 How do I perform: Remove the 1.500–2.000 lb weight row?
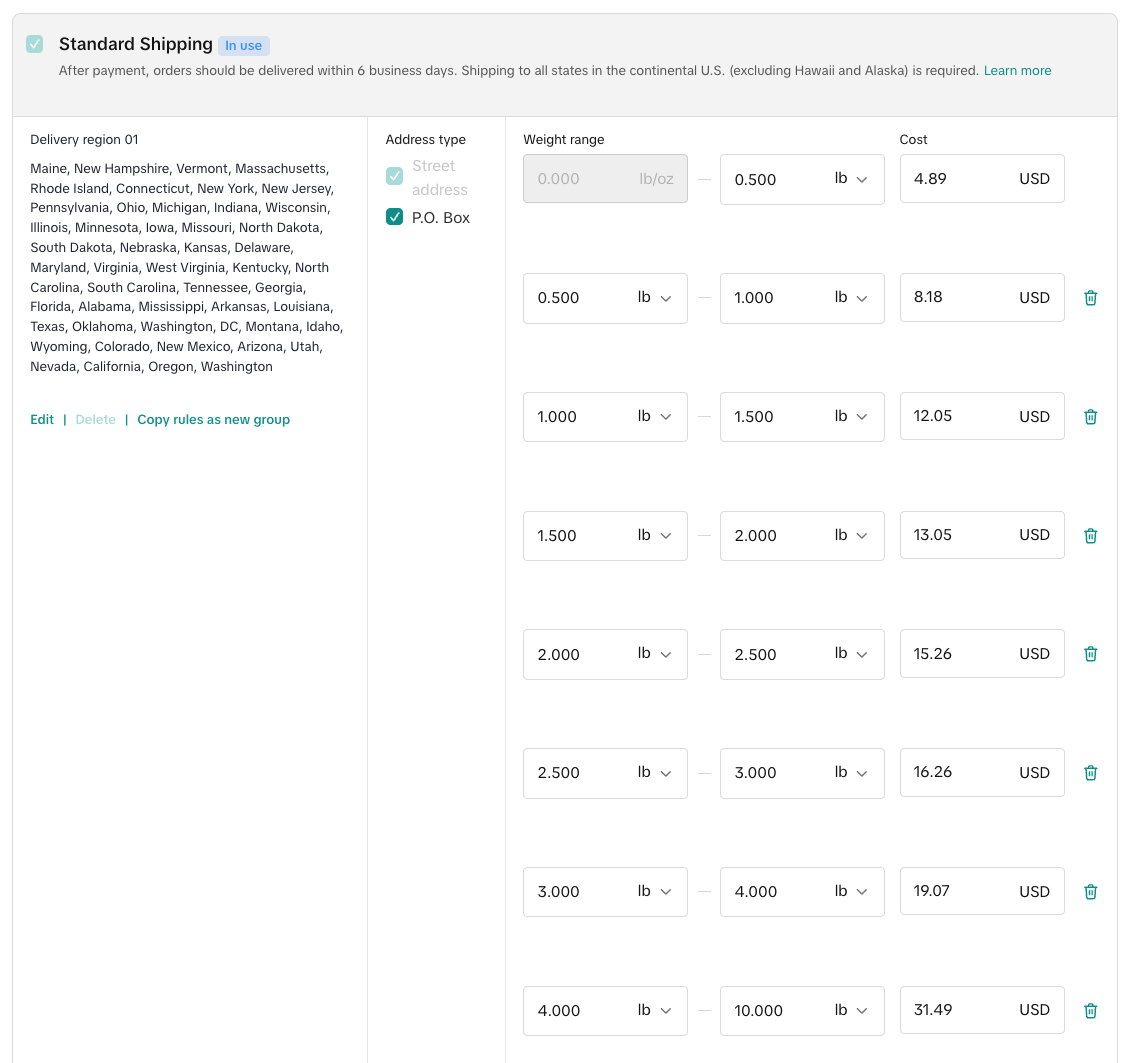coord(1090,535)
